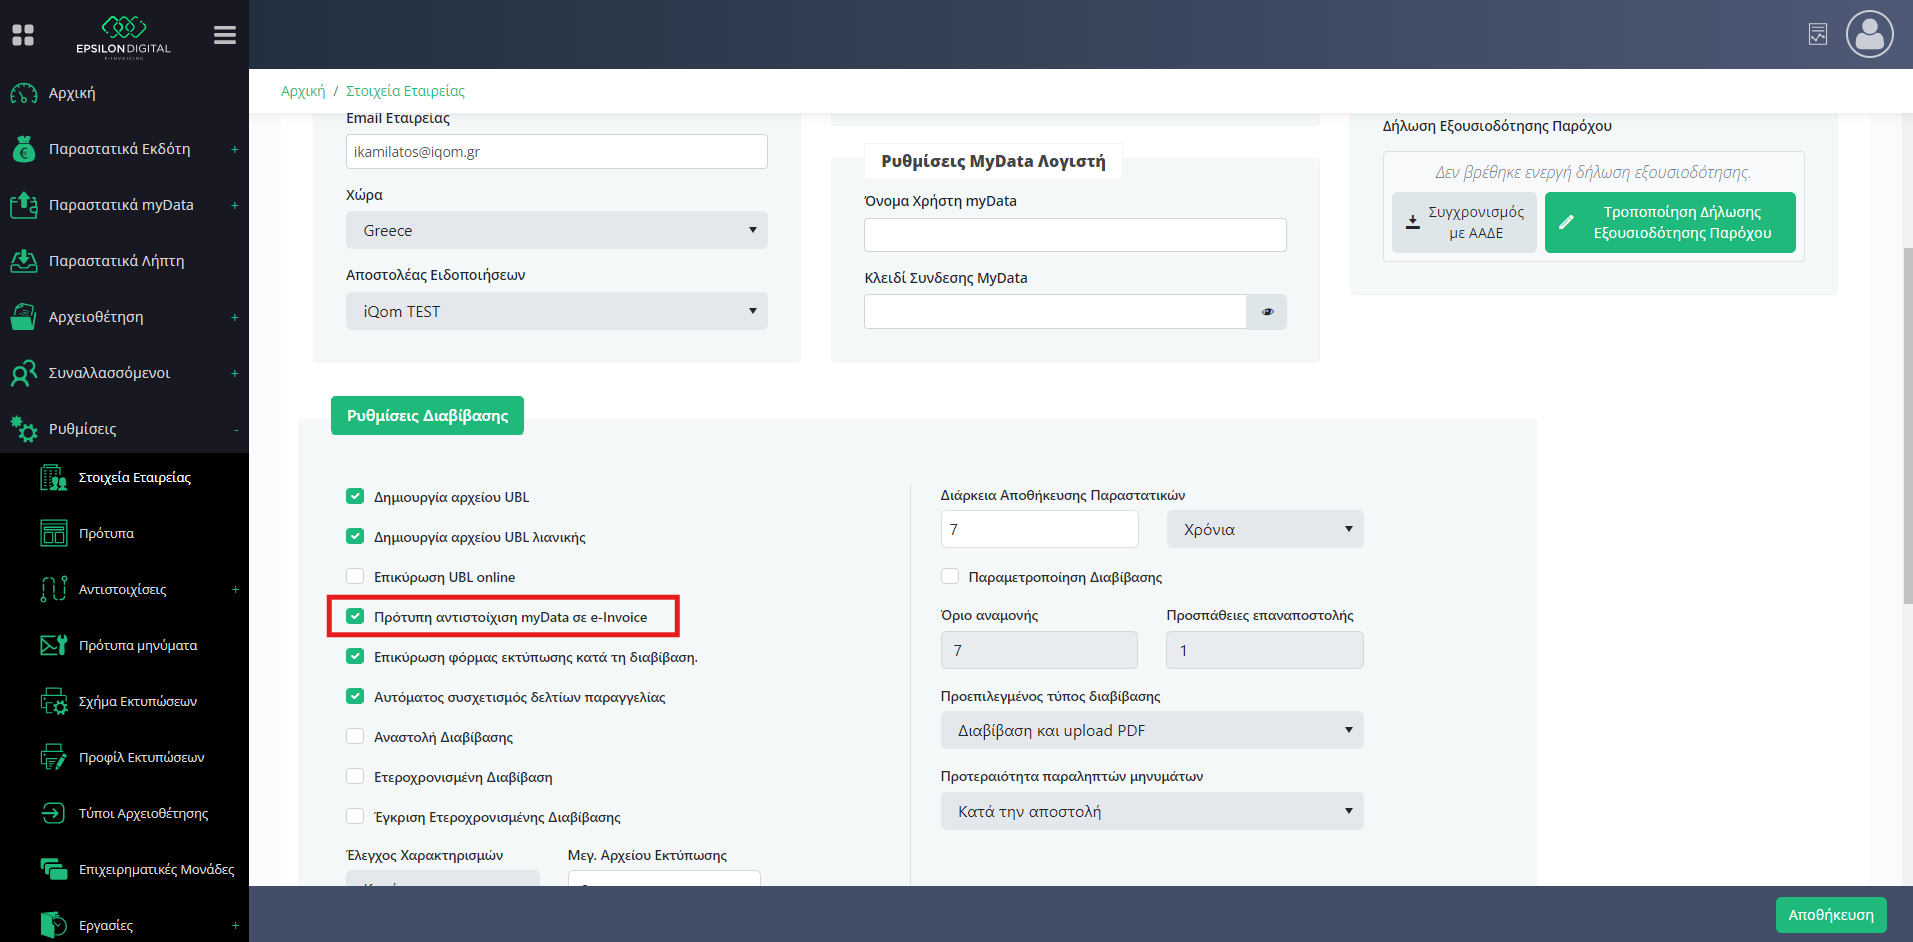Uncheck Δημιουργία αρχείου UBL checkbox
The image size is (1913, 942).
[x=355, y=497]
